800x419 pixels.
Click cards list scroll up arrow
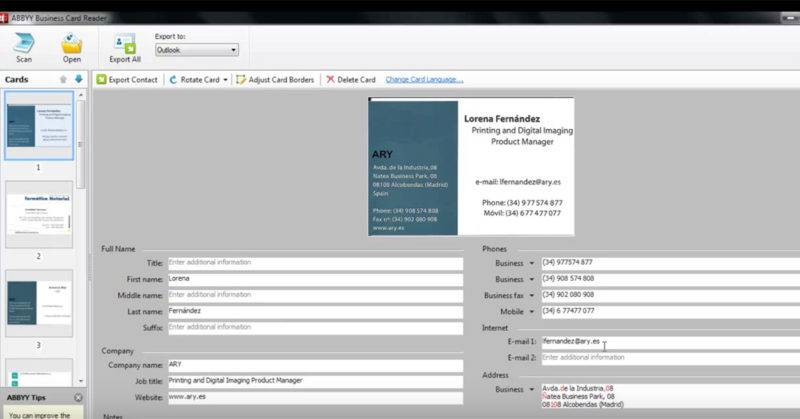[81, 95]
